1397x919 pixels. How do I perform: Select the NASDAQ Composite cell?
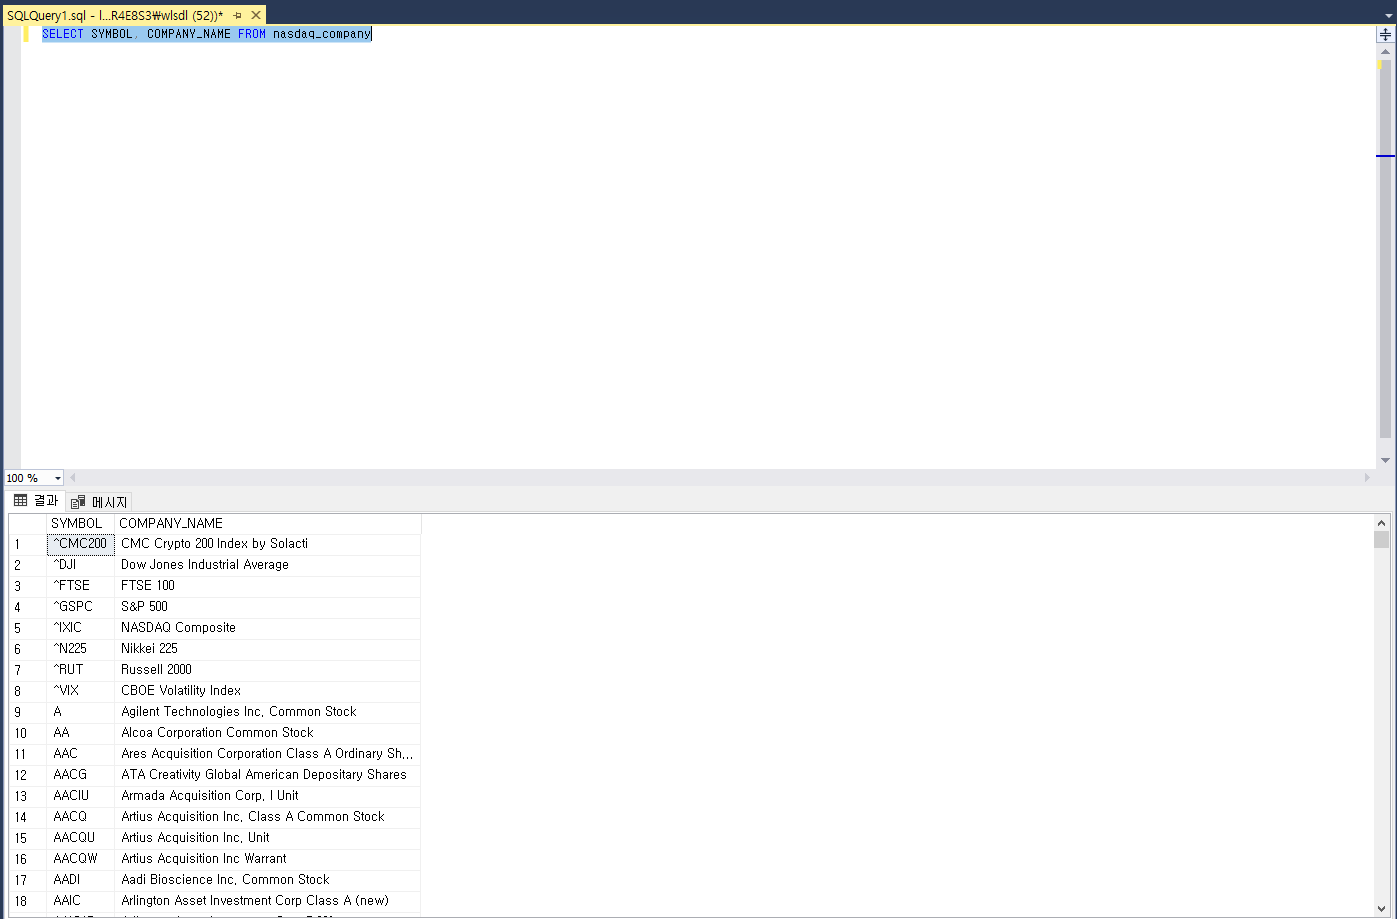pyautogui.click(x=267, y=628)
